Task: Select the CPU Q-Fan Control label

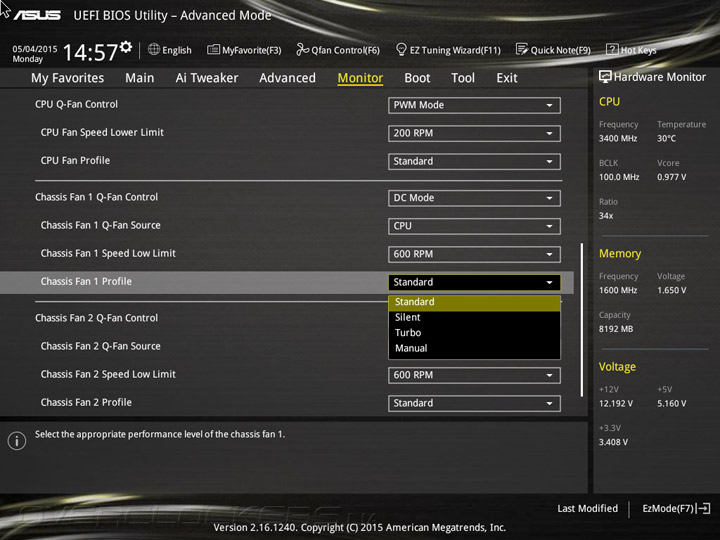Action: (76, 104)
